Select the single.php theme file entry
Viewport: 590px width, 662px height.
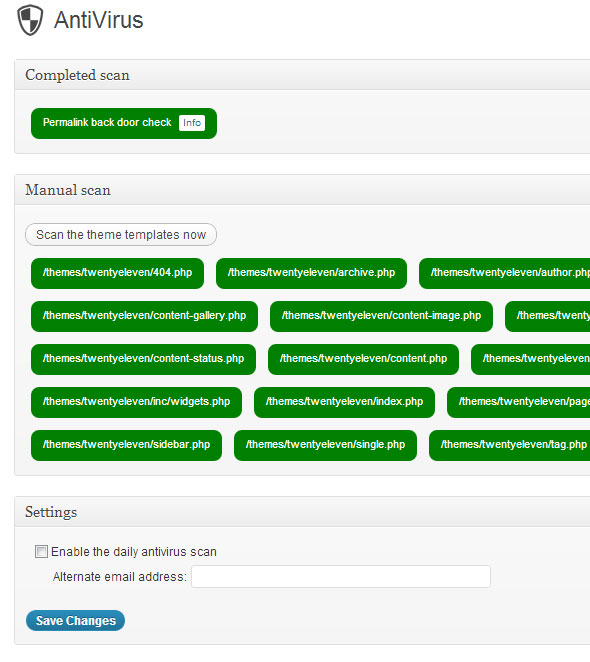click(325, 445)
